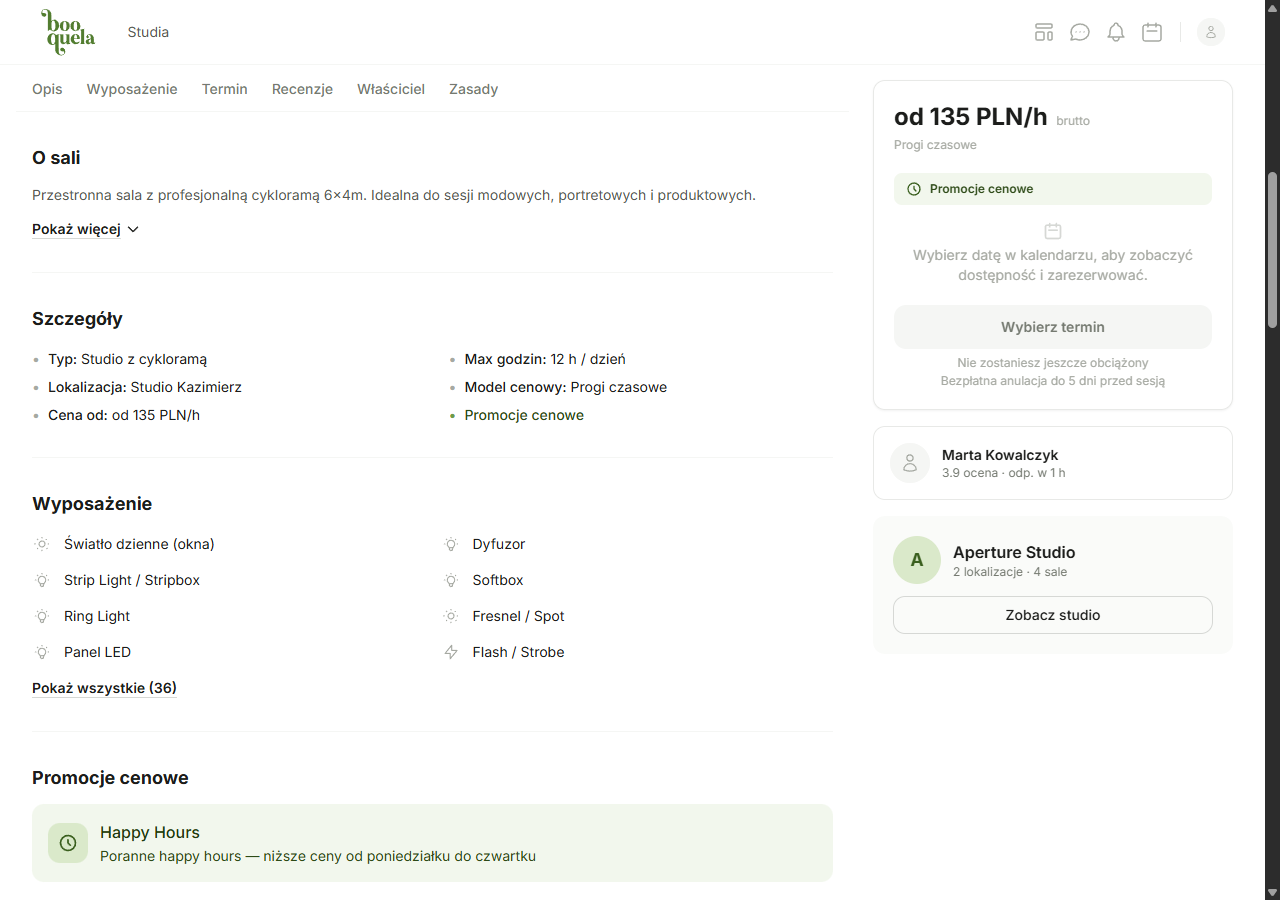Click the chevron next to Pokaż więcej

pos(133,229)
